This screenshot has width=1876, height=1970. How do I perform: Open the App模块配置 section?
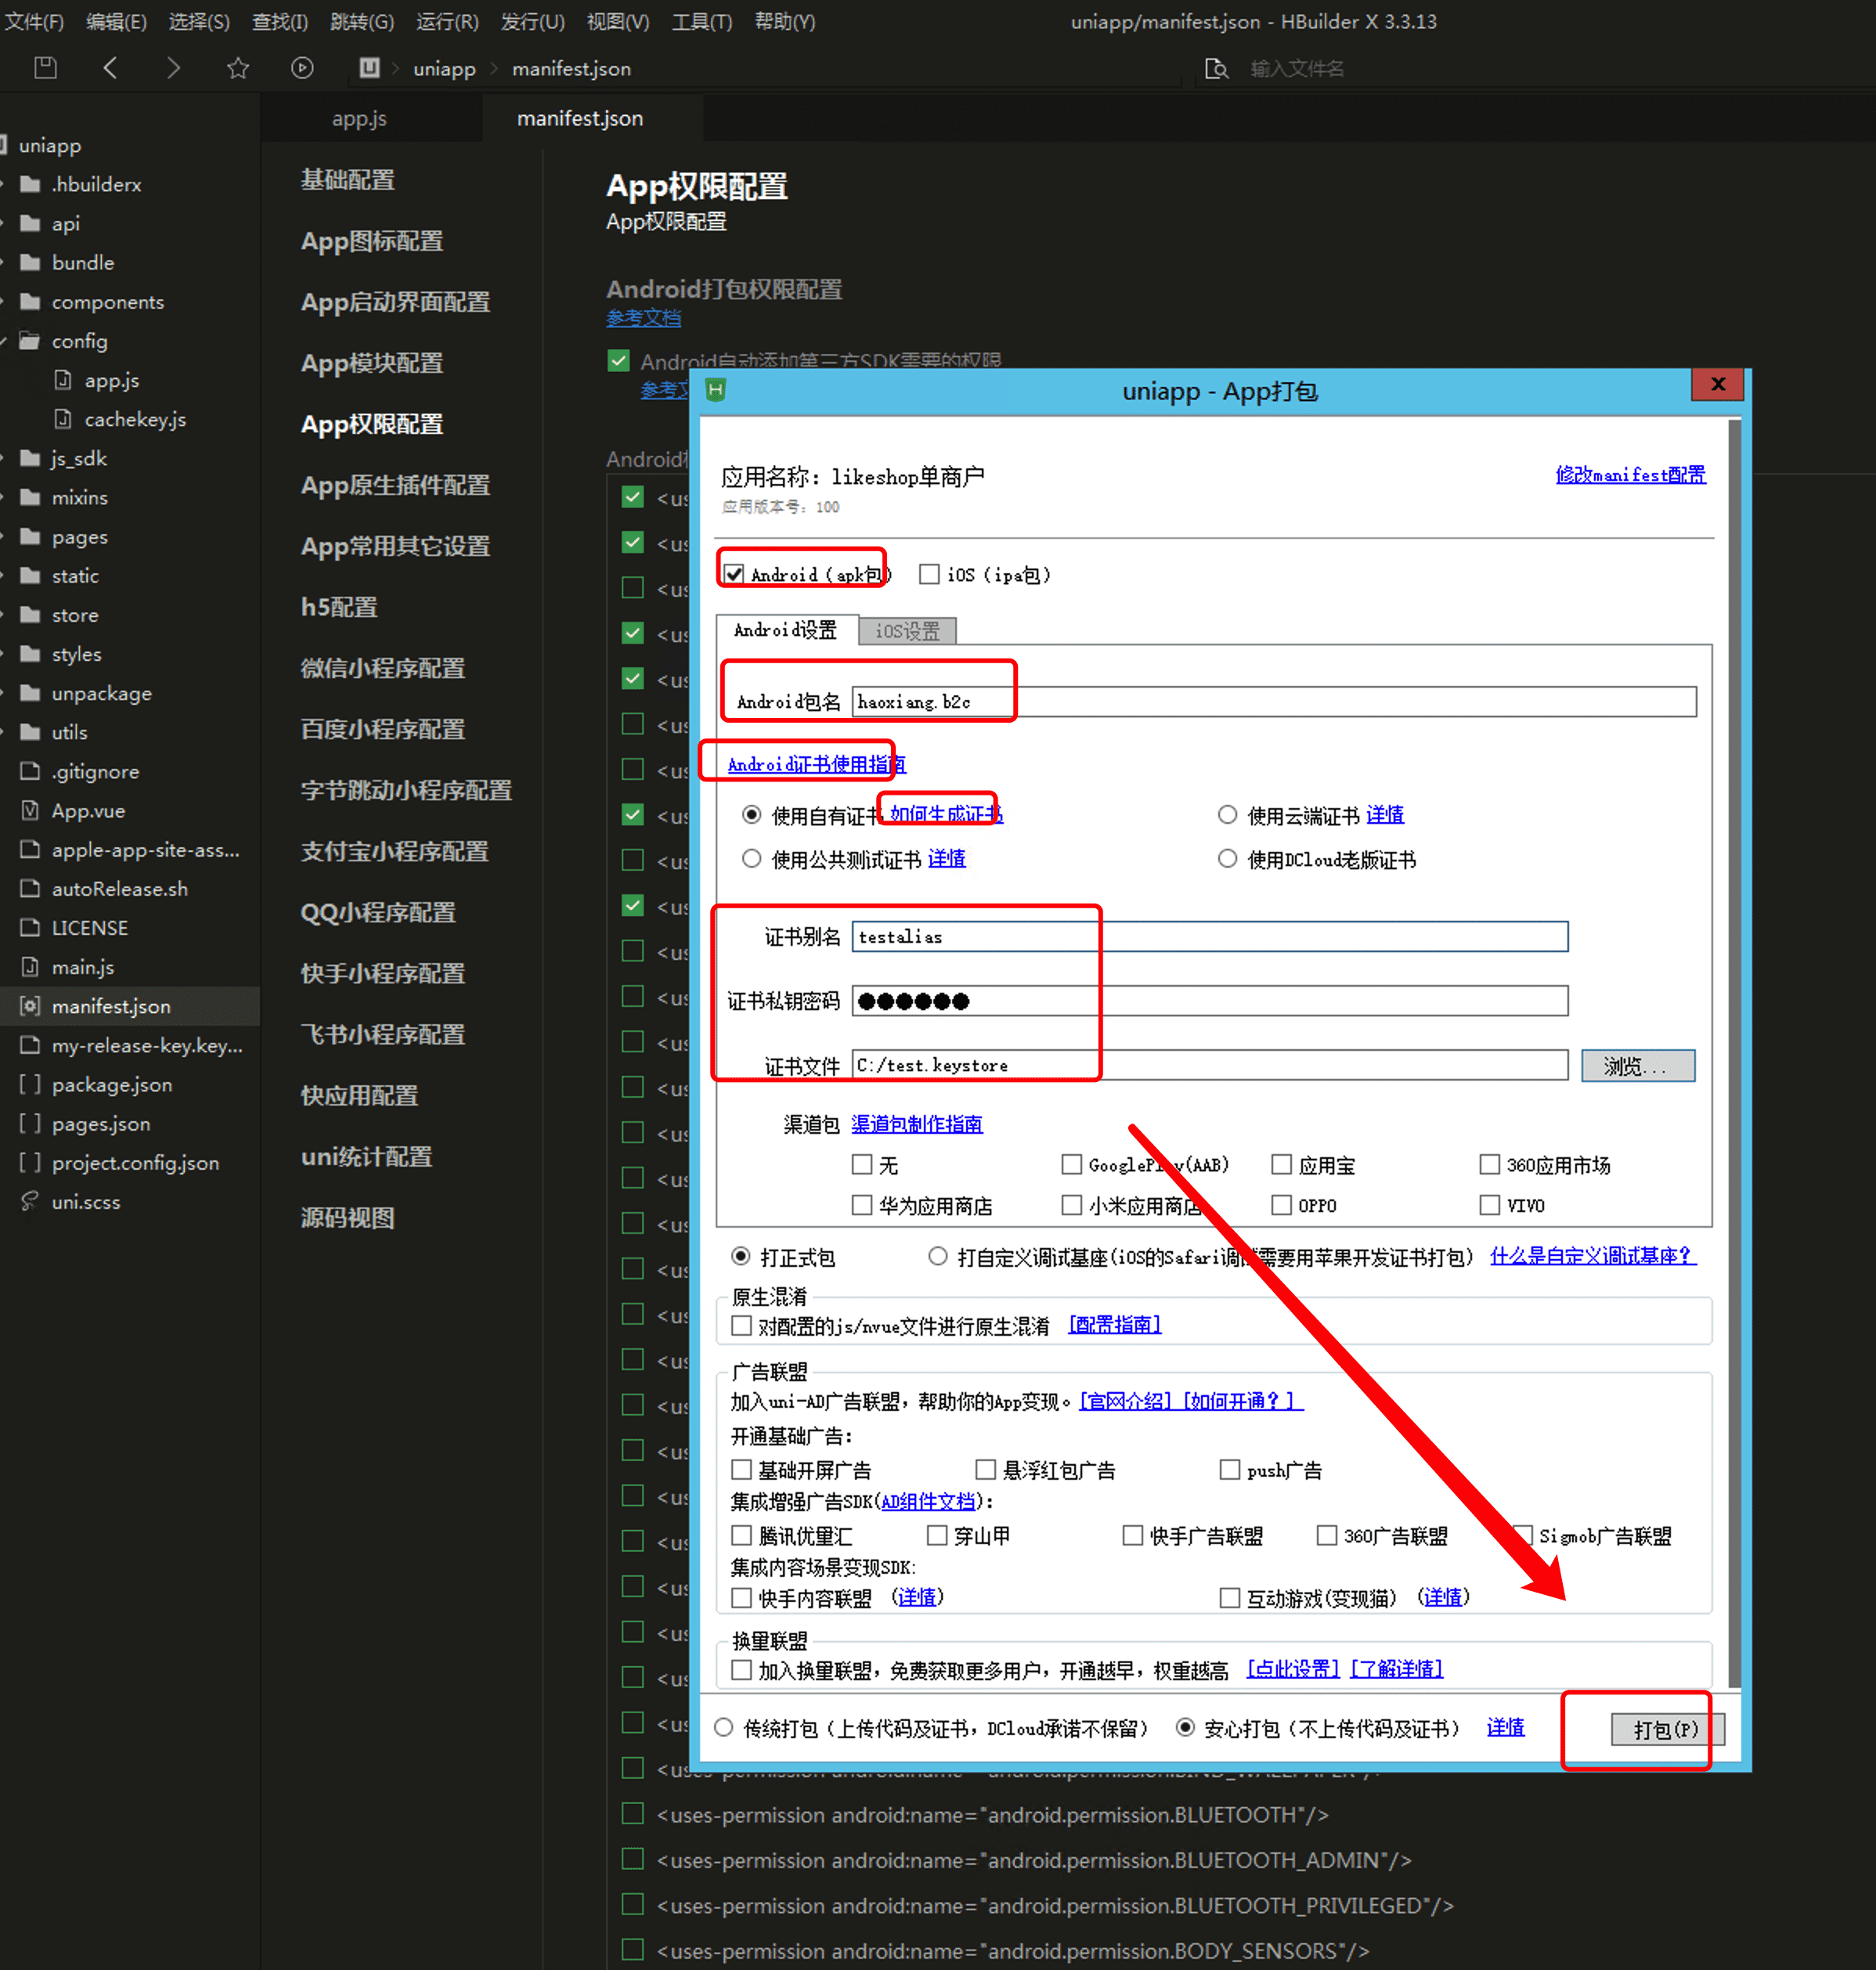click(x=372, y=363)
